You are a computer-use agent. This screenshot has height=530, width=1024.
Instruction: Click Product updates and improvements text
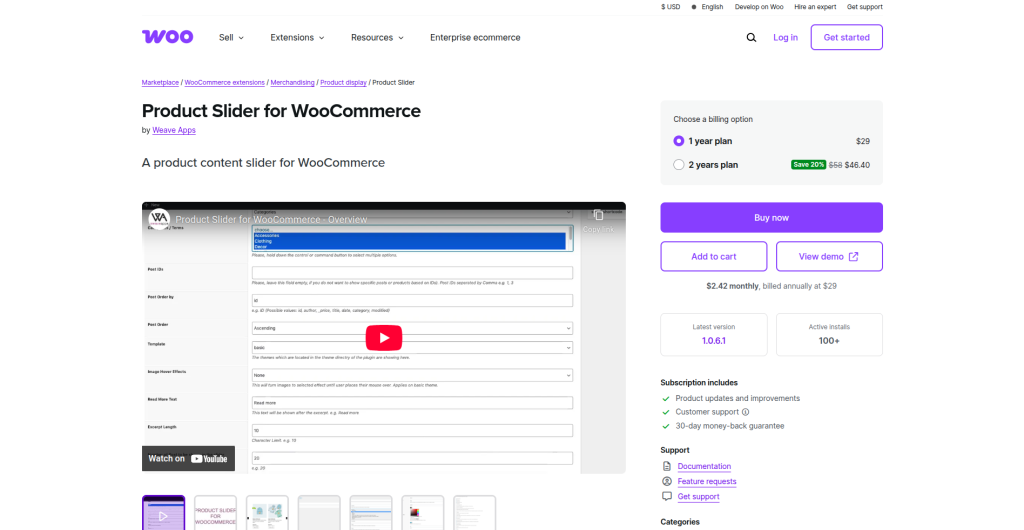point(737,398)
